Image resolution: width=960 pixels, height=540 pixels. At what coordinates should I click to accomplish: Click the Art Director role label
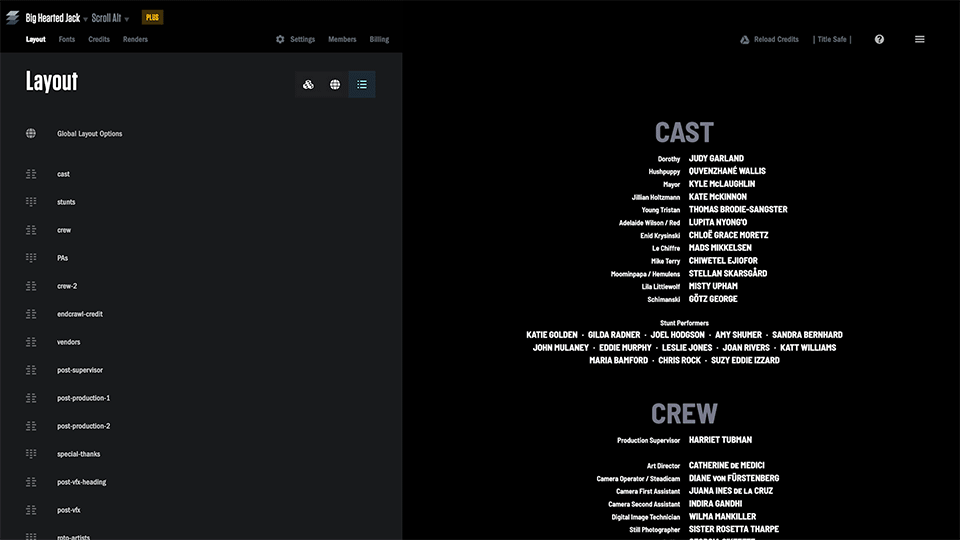663,466
